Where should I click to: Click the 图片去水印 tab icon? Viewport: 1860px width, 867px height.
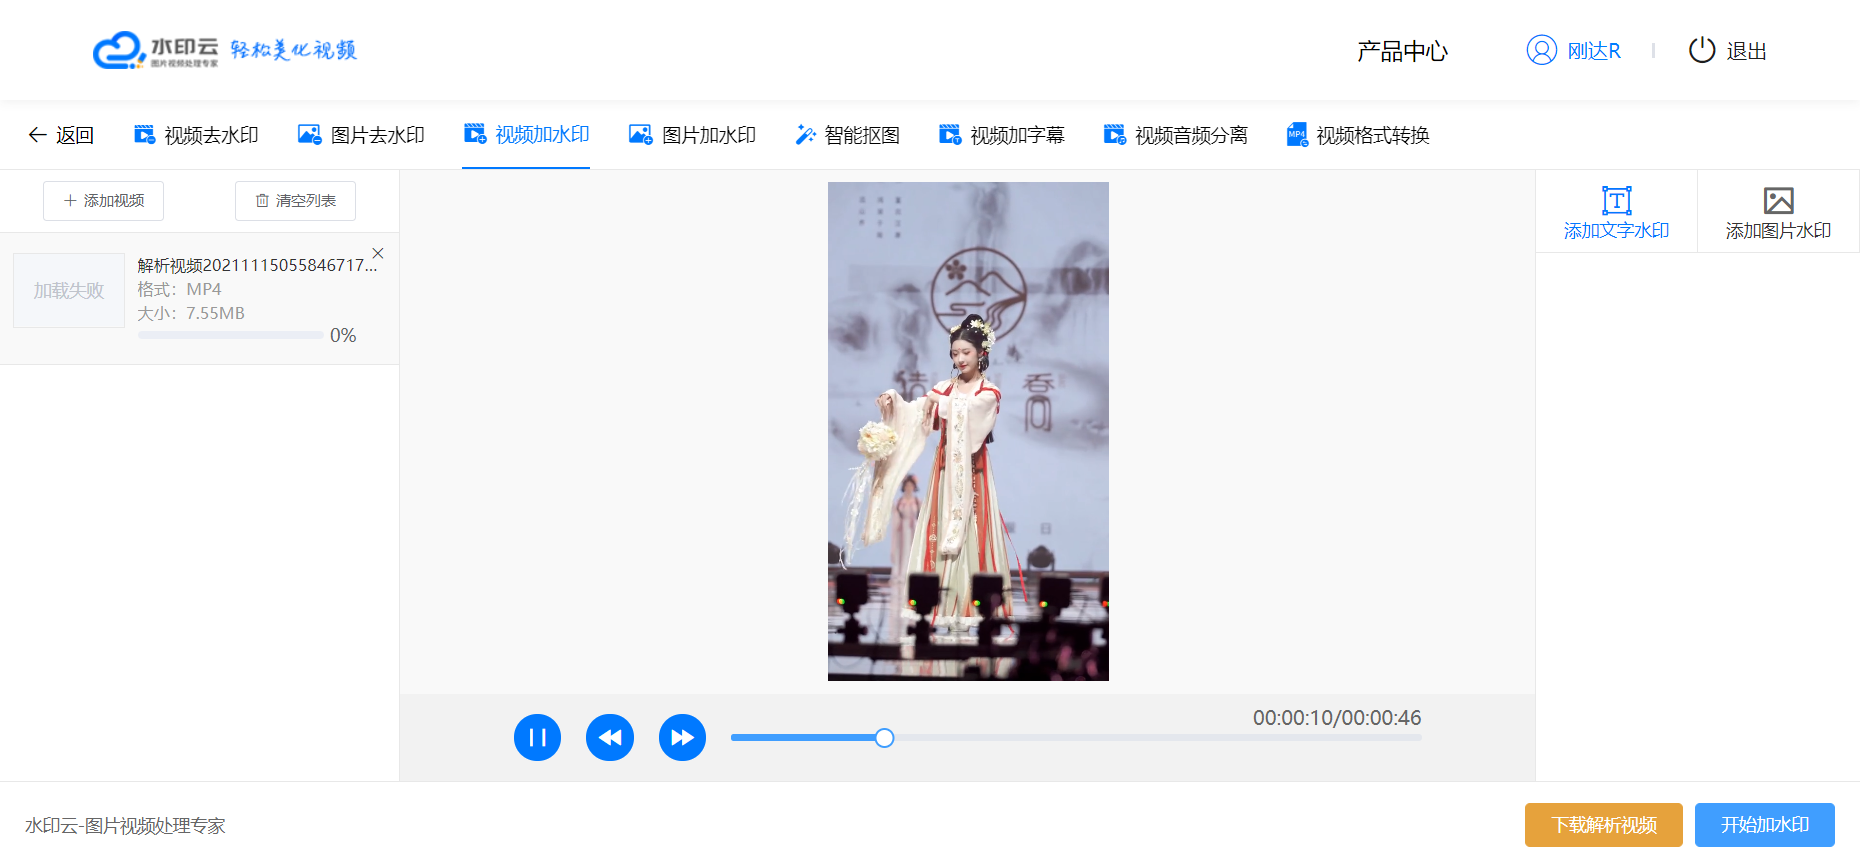309,134
